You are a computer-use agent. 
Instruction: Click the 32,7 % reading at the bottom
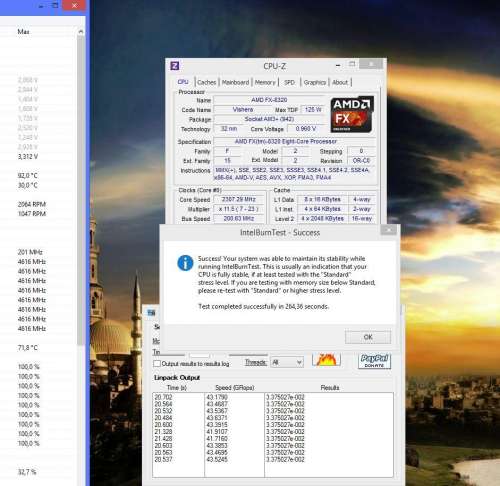pyautogui.click(x=27, y=472)
